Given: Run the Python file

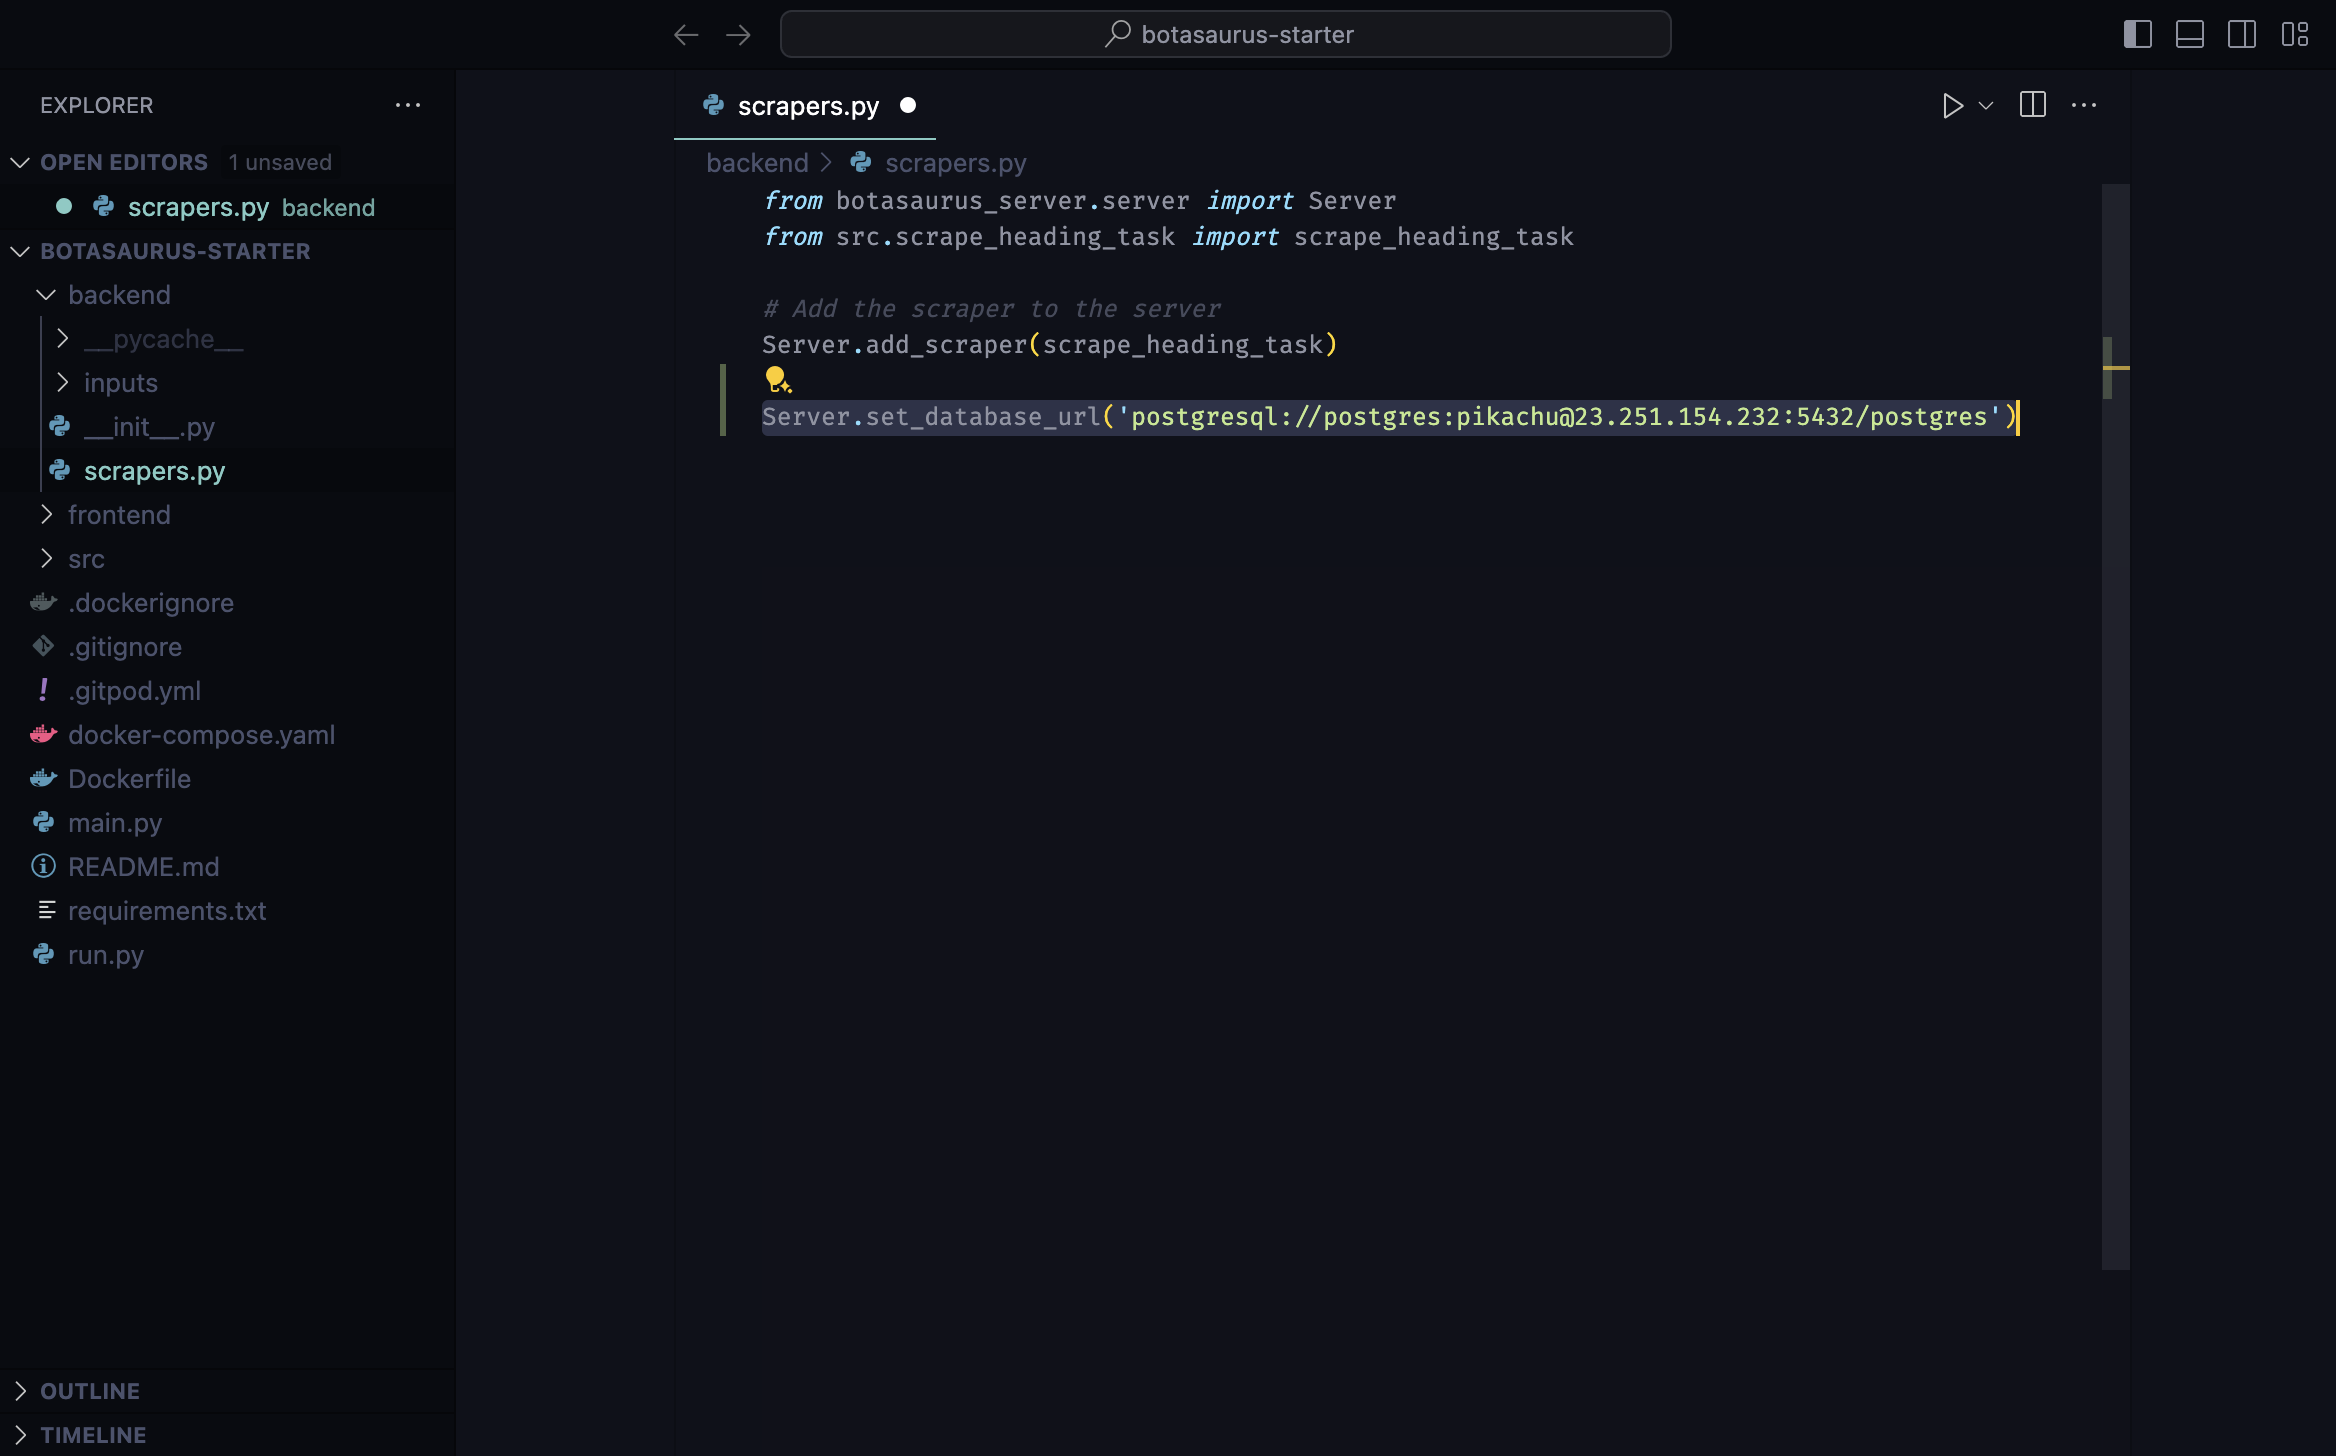Looking at the screenshot, I should pos(1952,105).
